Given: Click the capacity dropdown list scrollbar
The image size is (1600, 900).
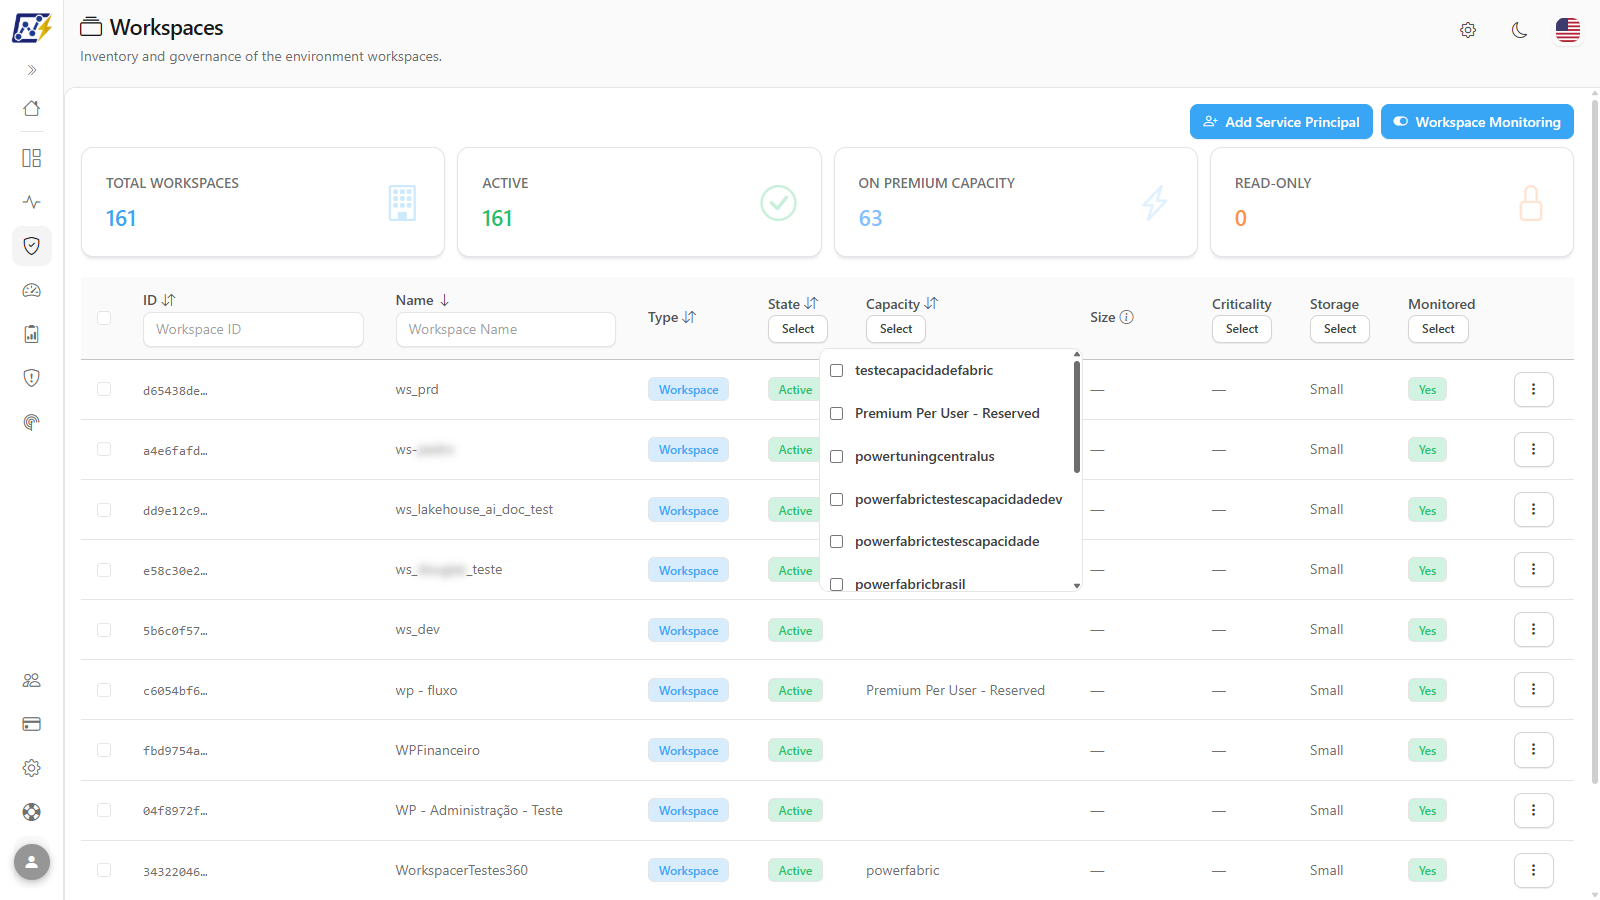Looking at the screenshot, I should click(1077, 416).
